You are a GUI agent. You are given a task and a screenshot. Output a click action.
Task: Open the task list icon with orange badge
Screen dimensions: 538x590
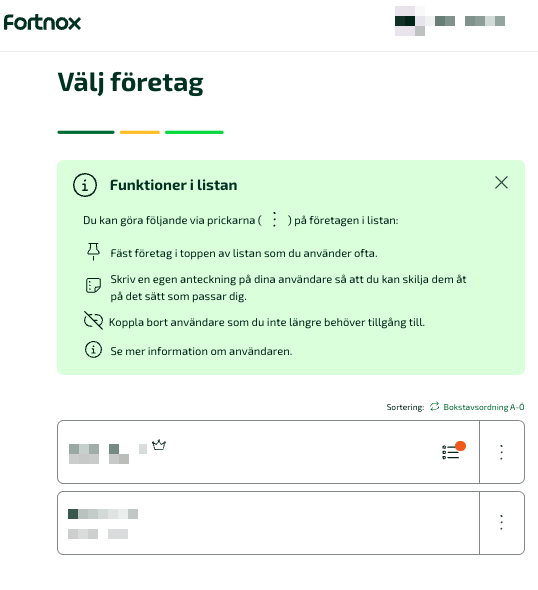click(451, 452)
